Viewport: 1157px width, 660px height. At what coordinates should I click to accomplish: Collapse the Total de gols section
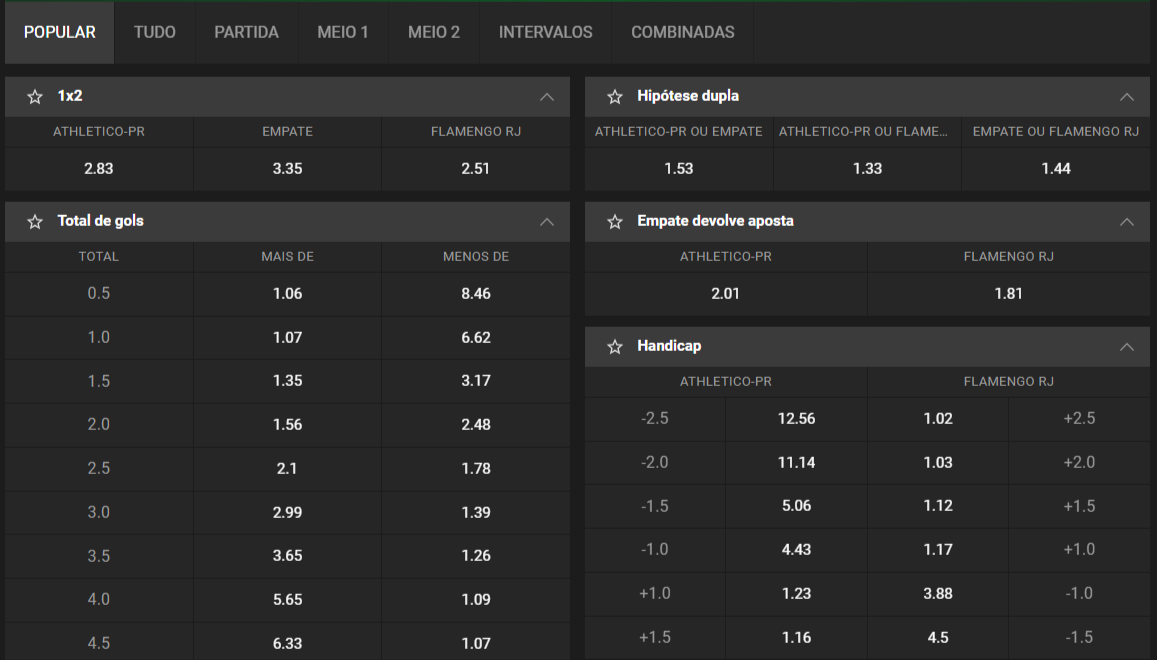[547, 221]
